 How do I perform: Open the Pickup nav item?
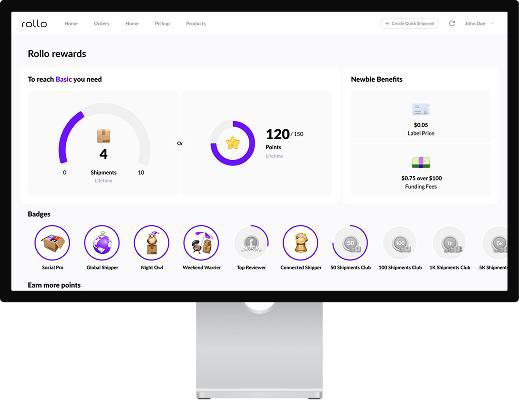162,24
